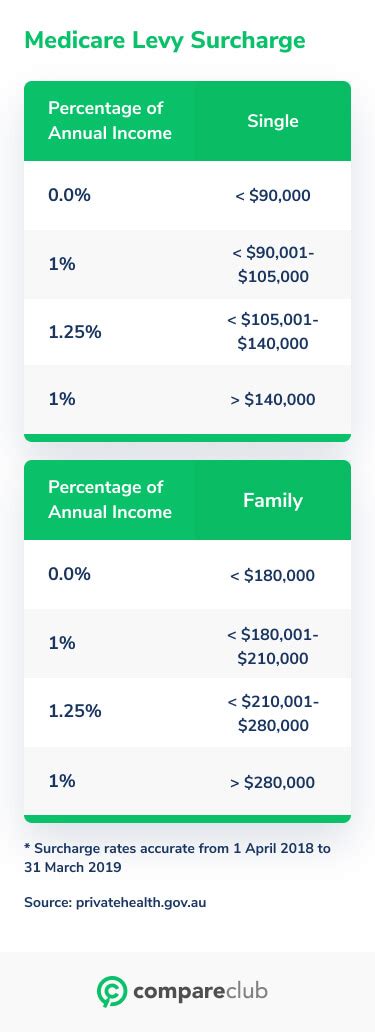Select the > $280,000 family threshold cell
This screenshot has height=1032, width=375.
(x=273, y=783)
